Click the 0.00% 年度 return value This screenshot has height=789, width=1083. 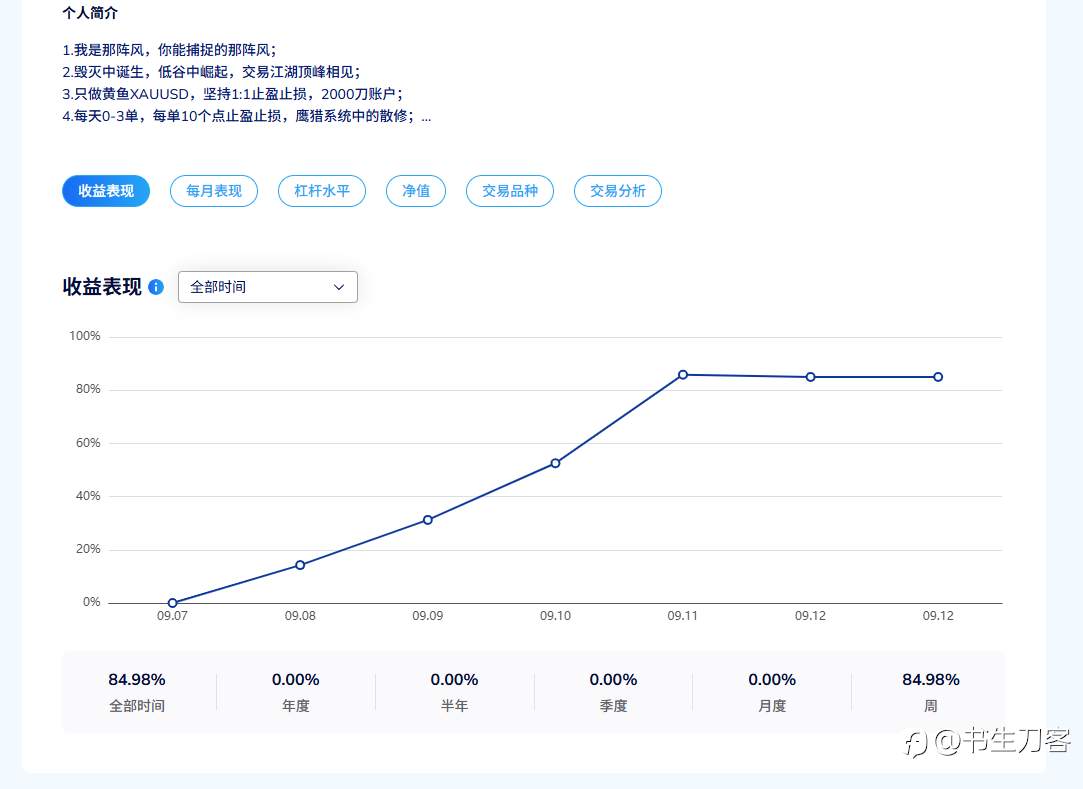[x=296, y=680]
